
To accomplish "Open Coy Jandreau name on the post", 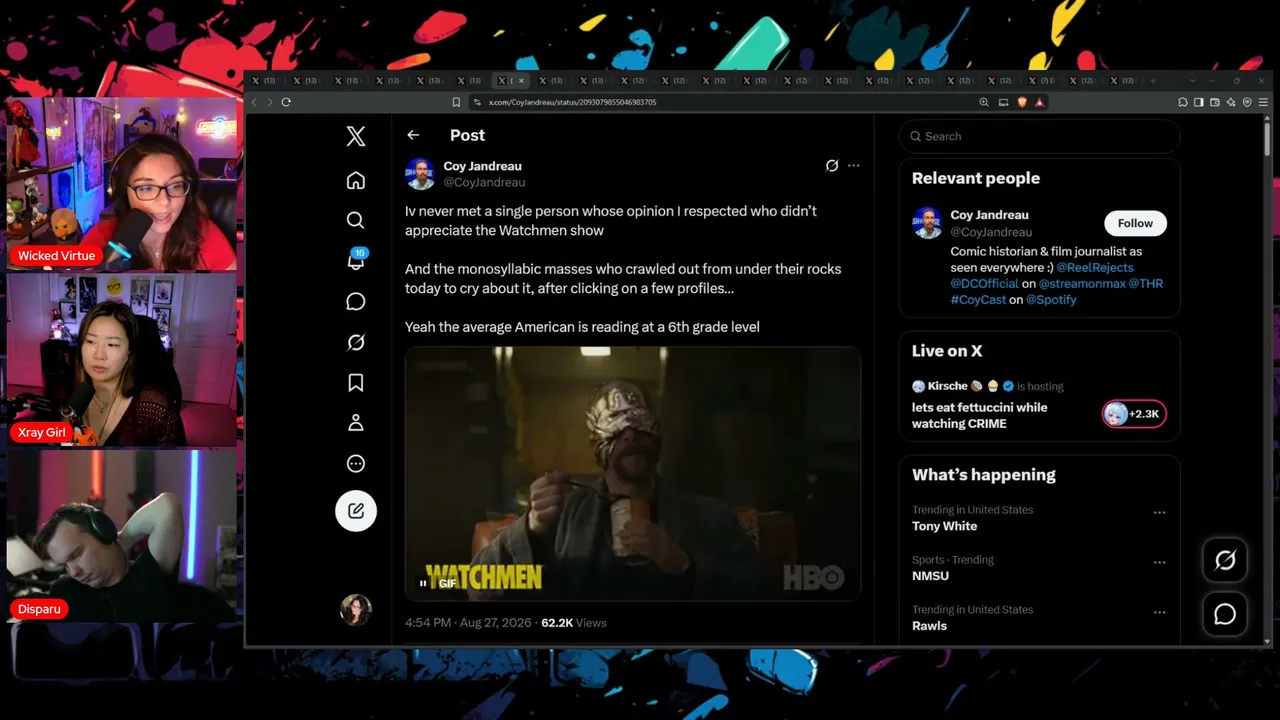I will coord(482,166).
